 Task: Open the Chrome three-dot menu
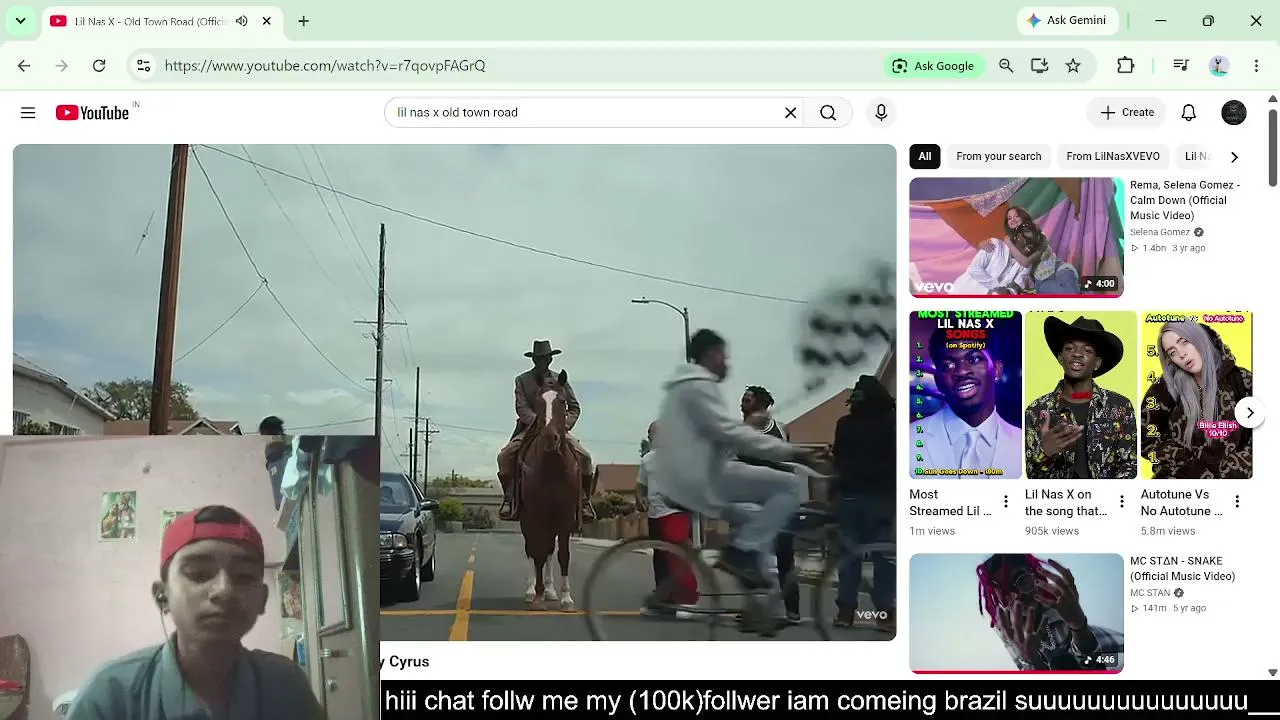click(x=1256, y=66)
